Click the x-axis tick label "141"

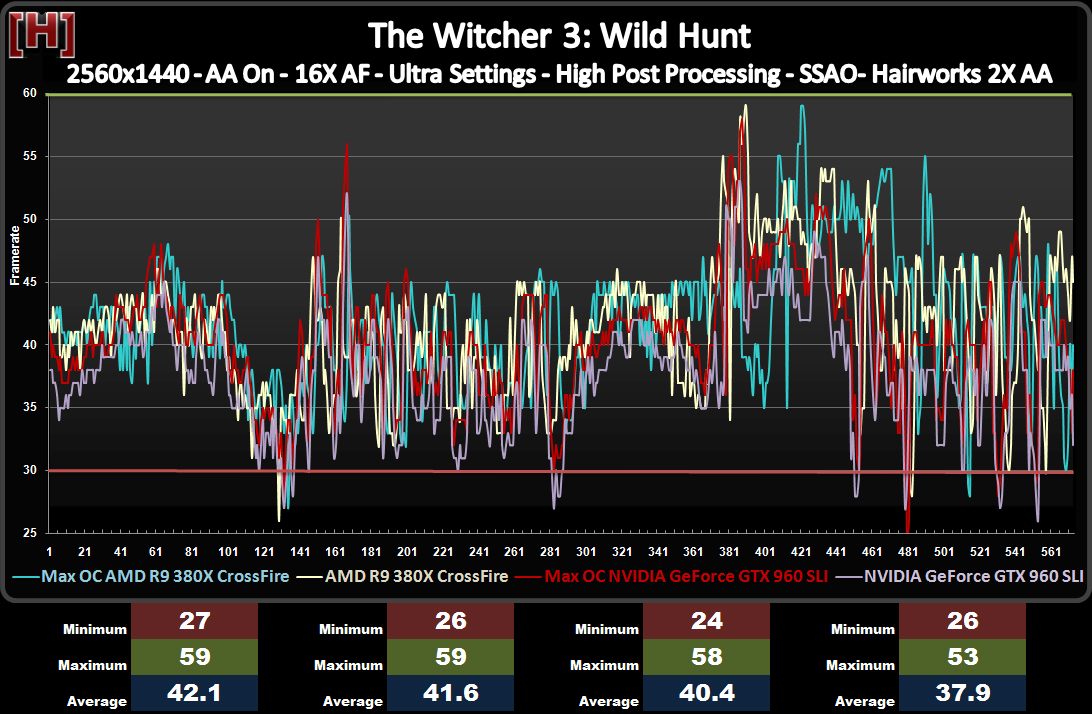tap(299, 552)
